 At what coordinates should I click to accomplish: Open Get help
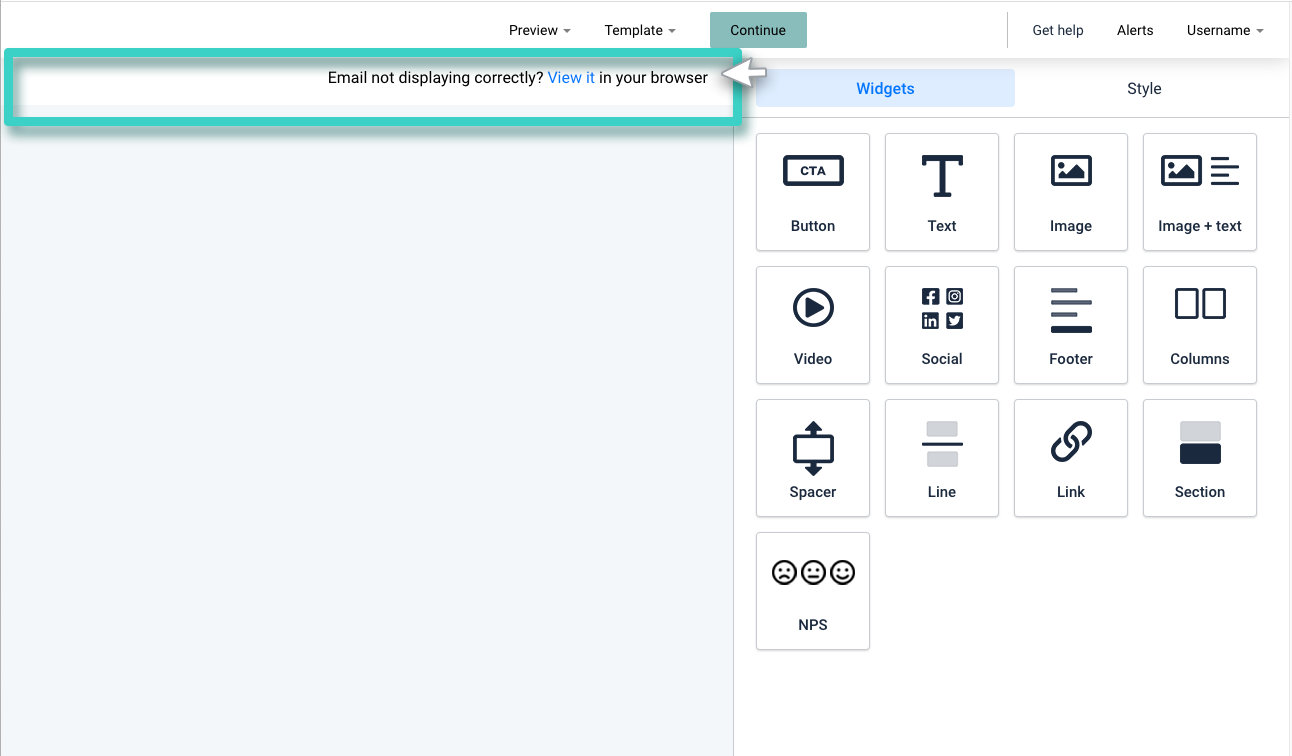[1058, 30]
